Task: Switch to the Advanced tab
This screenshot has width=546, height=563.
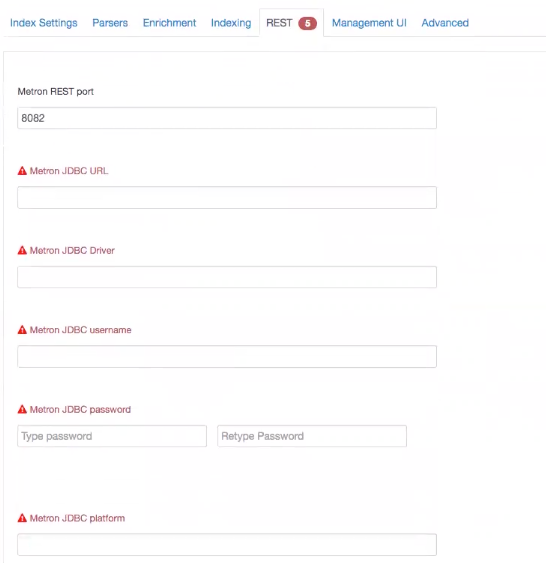Action: pyautogui.click(x=445, y=23)
